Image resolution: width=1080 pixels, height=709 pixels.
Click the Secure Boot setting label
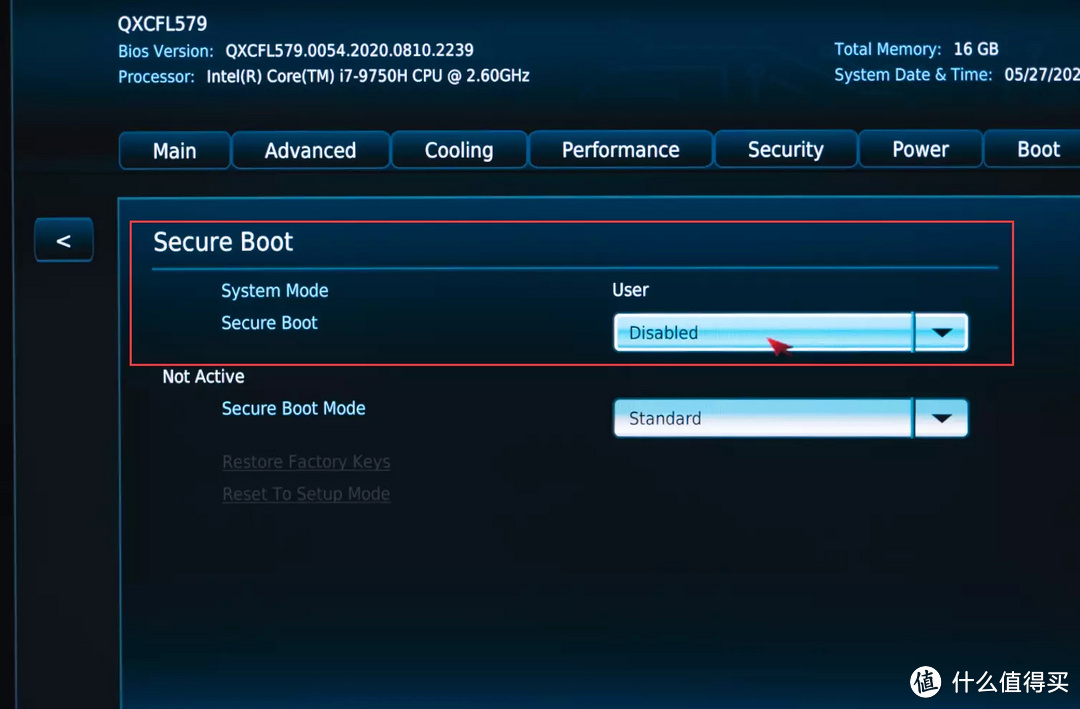(269, 322)
